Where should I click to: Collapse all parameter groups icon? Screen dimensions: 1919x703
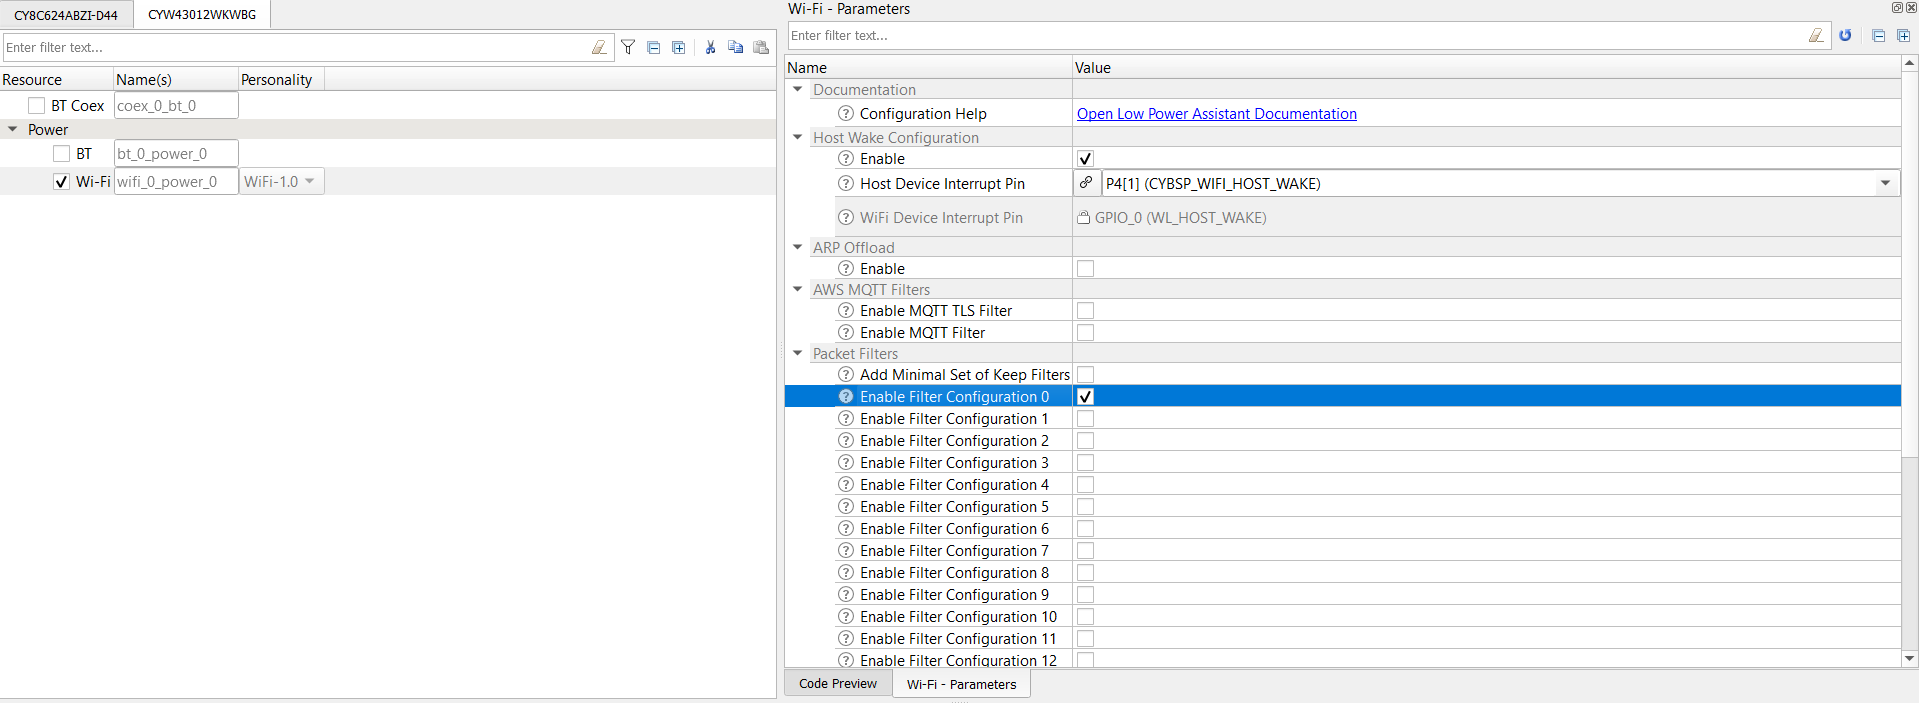coord(1879,35)
